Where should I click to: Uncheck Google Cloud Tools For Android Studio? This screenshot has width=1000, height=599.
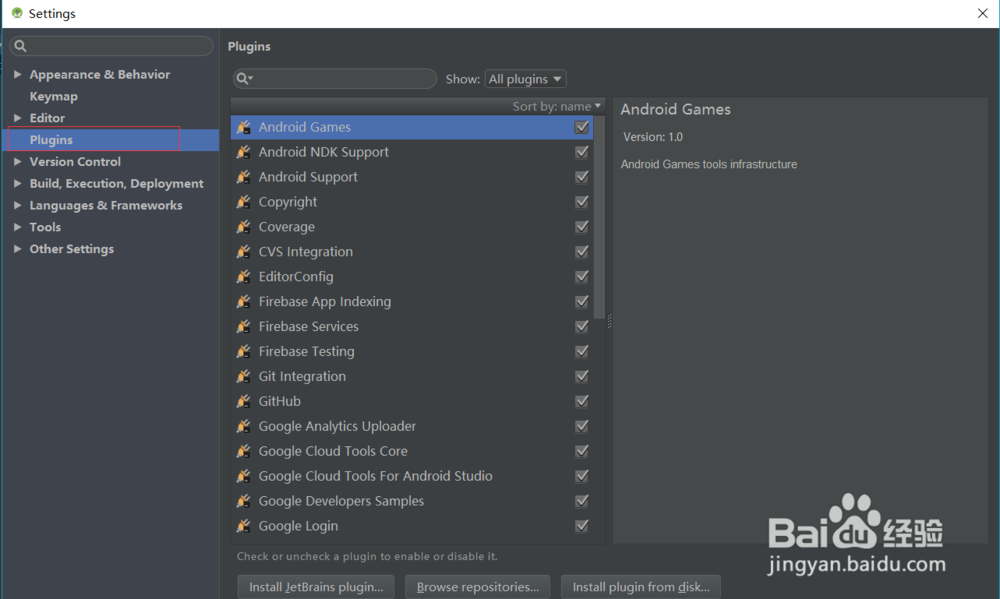[x=582, y=475]
